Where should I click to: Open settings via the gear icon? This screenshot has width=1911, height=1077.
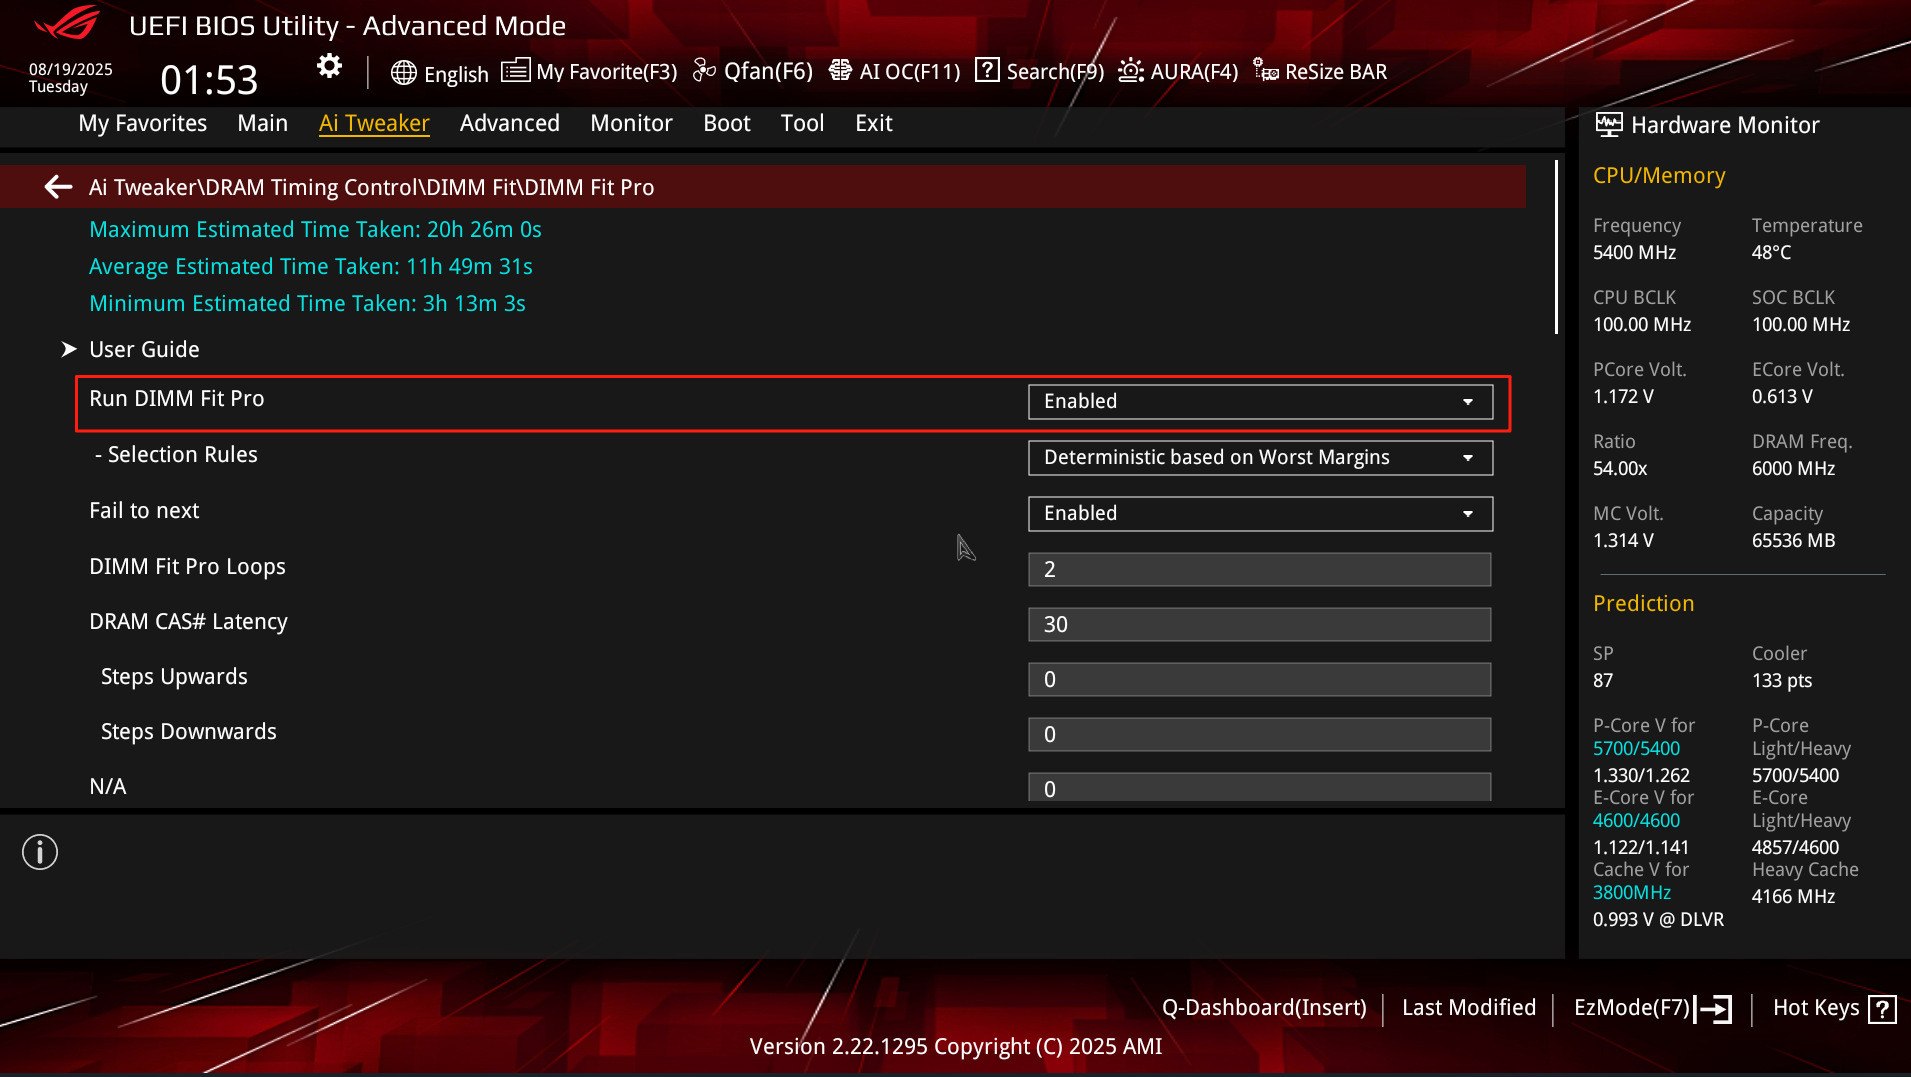click(x=329, y=67)
